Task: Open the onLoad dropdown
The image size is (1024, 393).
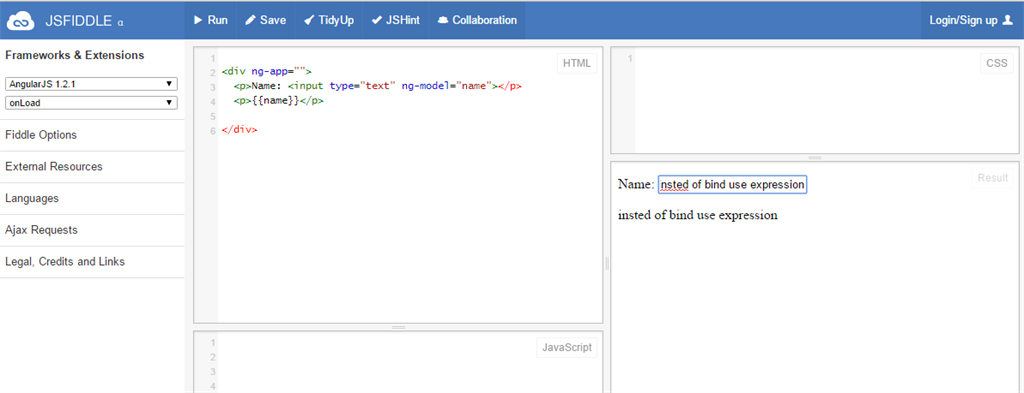Action: point(91,102)
